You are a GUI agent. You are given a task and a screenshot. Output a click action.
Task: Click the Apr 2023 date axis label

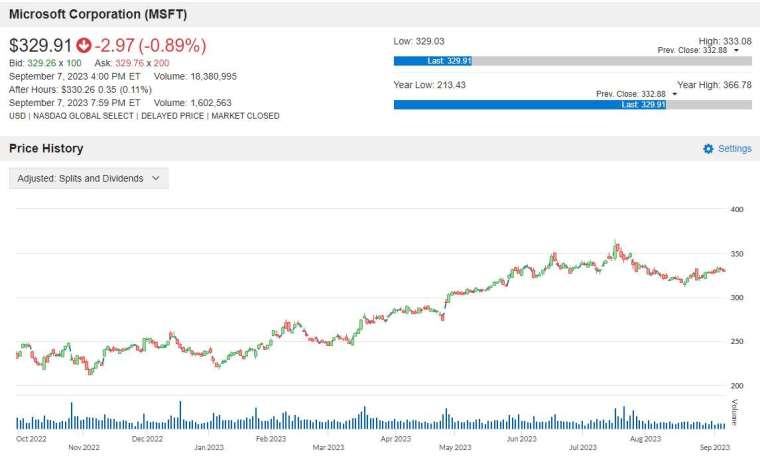[x=396, y=439]
